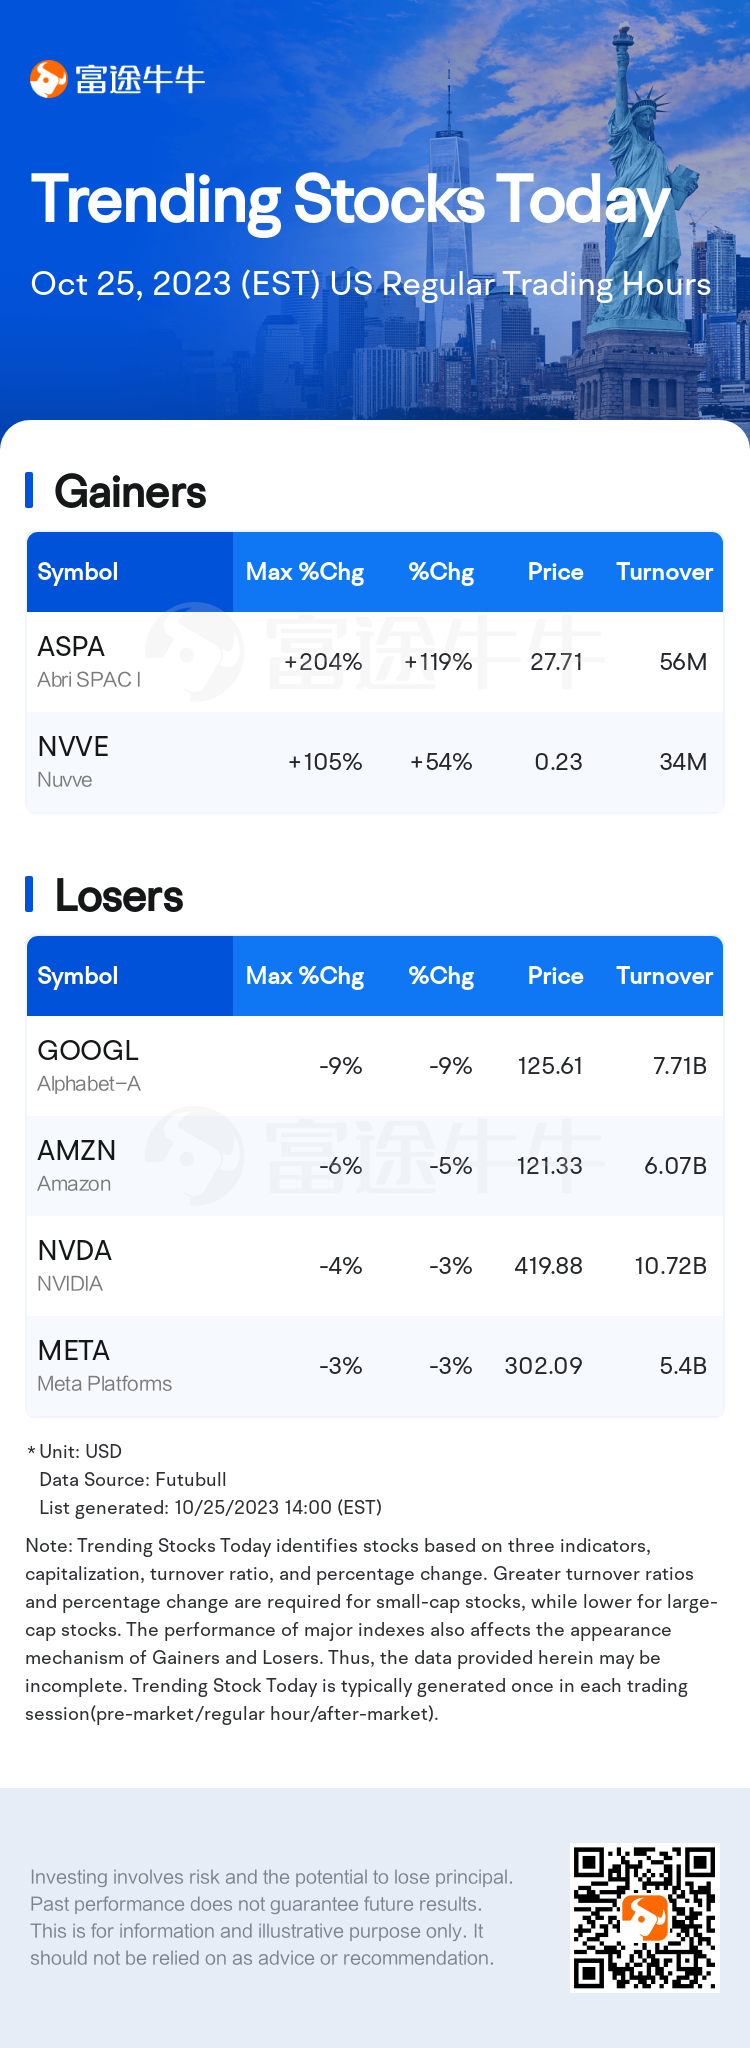The image size is (750, 2048).
Task: Select the NVDA NVIDIA row
Action: [x=375, y=1266]
